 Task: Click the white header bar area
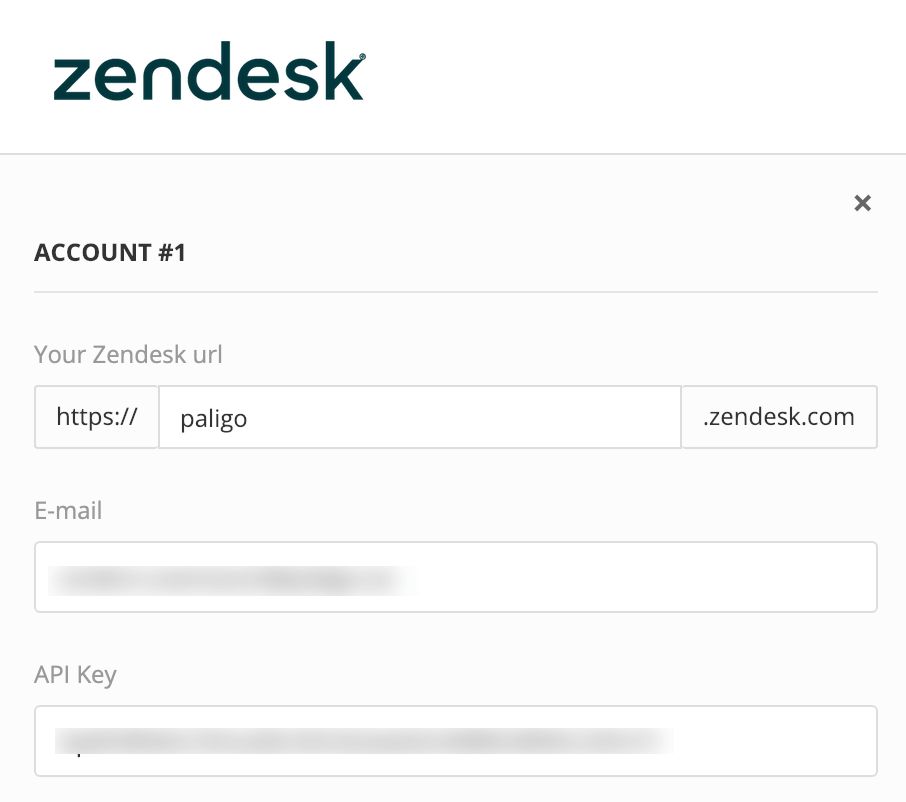tap(600, 76)
